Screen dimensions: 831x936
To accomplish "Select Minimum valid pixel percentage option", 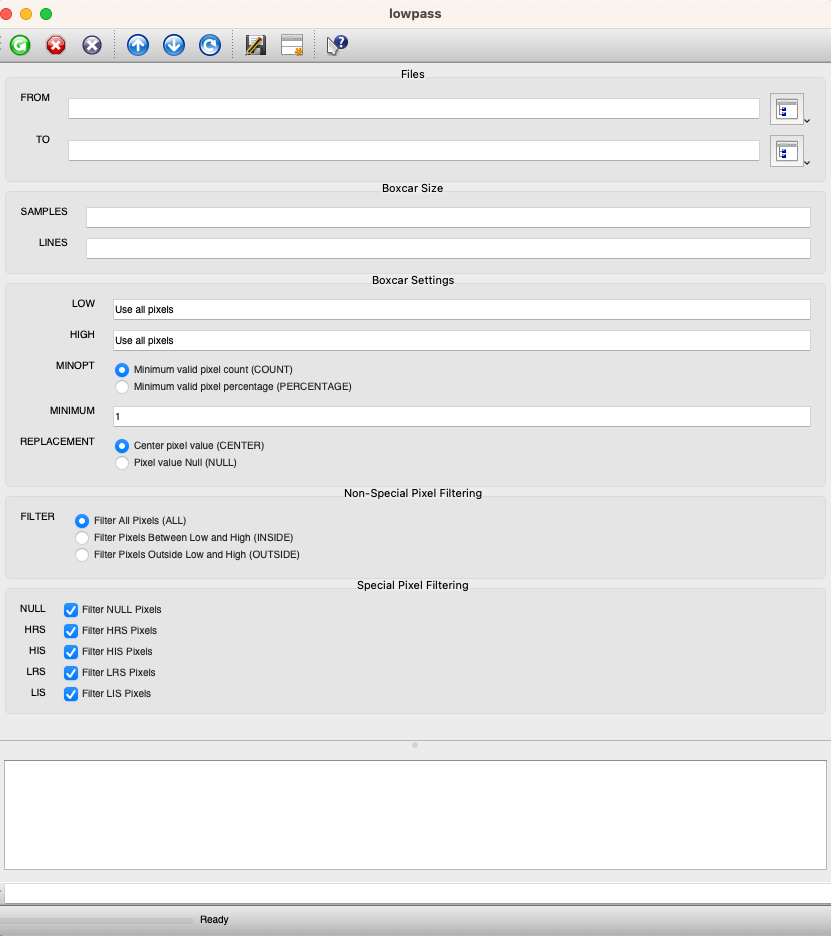I will point(123,386).
